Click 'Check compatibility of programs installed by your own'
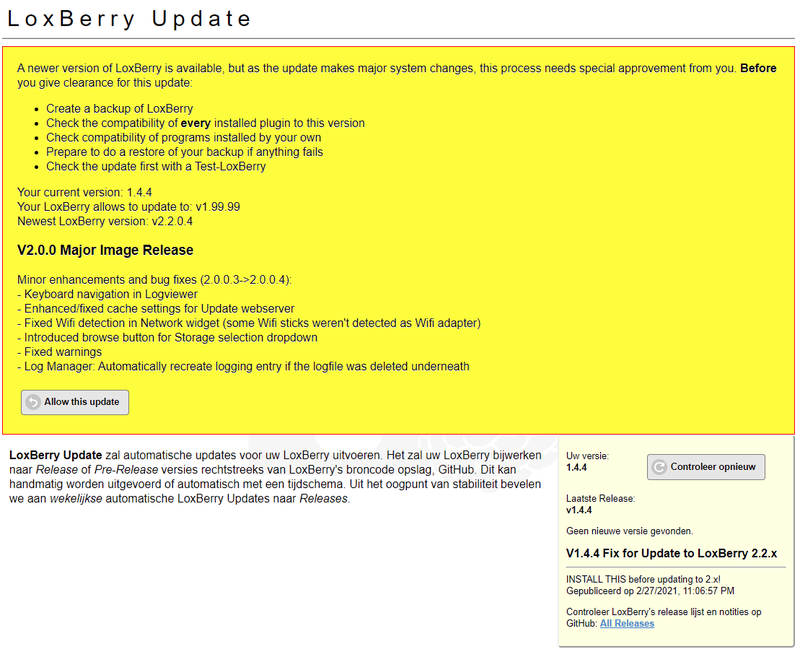The height and width of the screenshot is (649, 800). point(184,137)
